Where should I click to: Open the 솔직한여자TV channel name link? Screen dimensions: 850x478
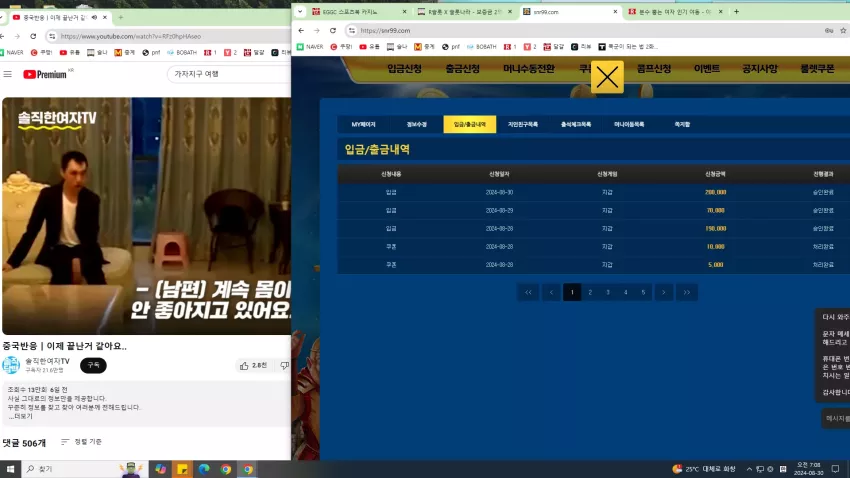point(47,361)
